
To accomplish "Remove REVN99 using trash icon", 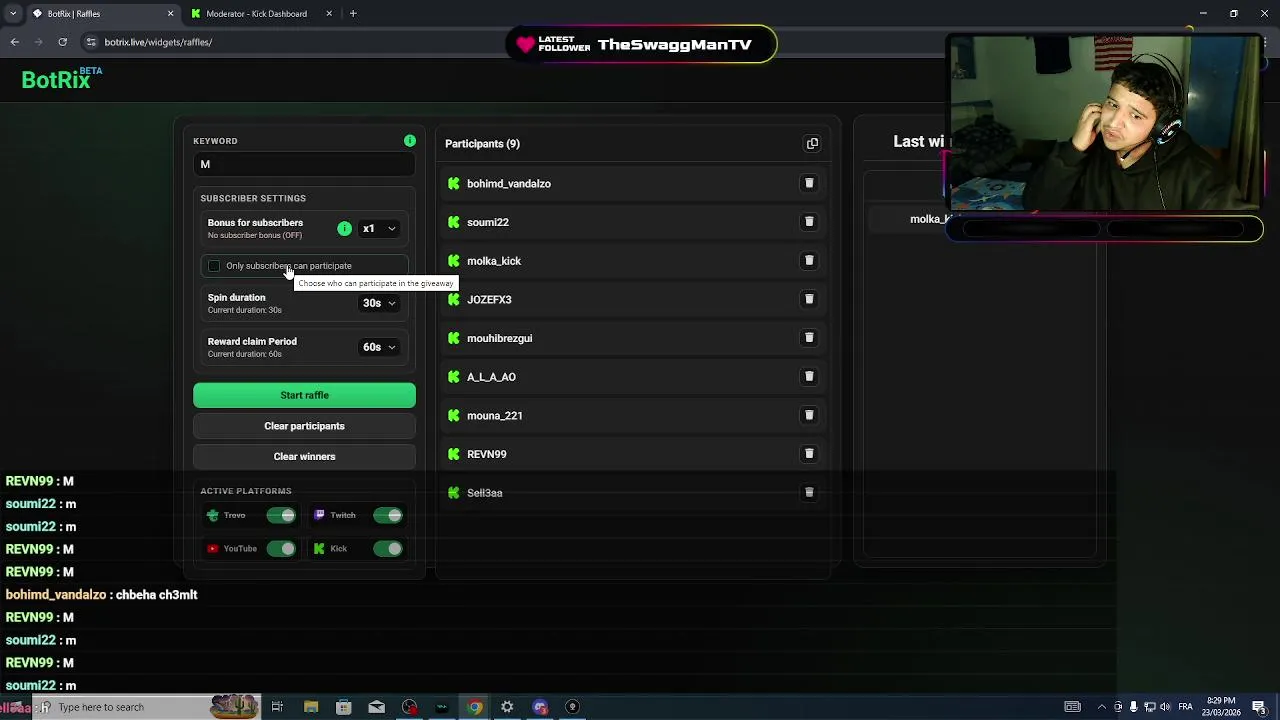I will pos(809,454).
